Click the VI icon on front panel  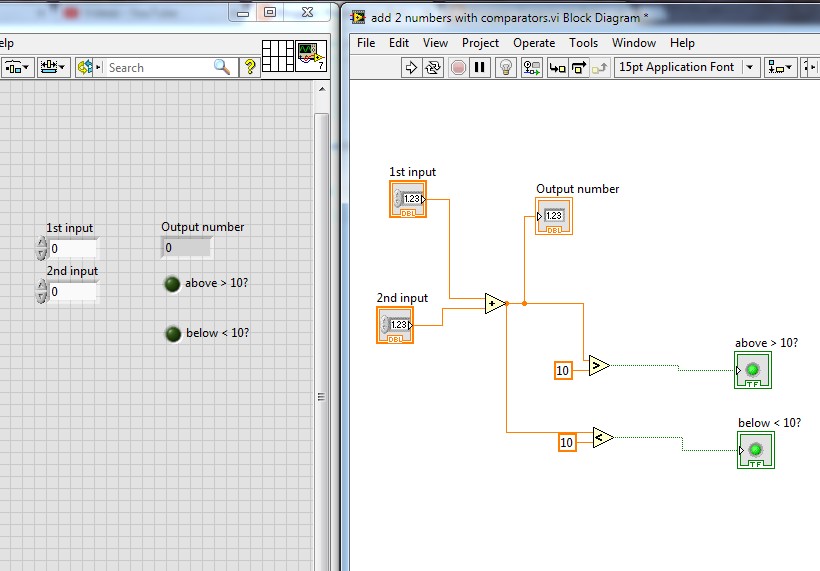(311, 56)
